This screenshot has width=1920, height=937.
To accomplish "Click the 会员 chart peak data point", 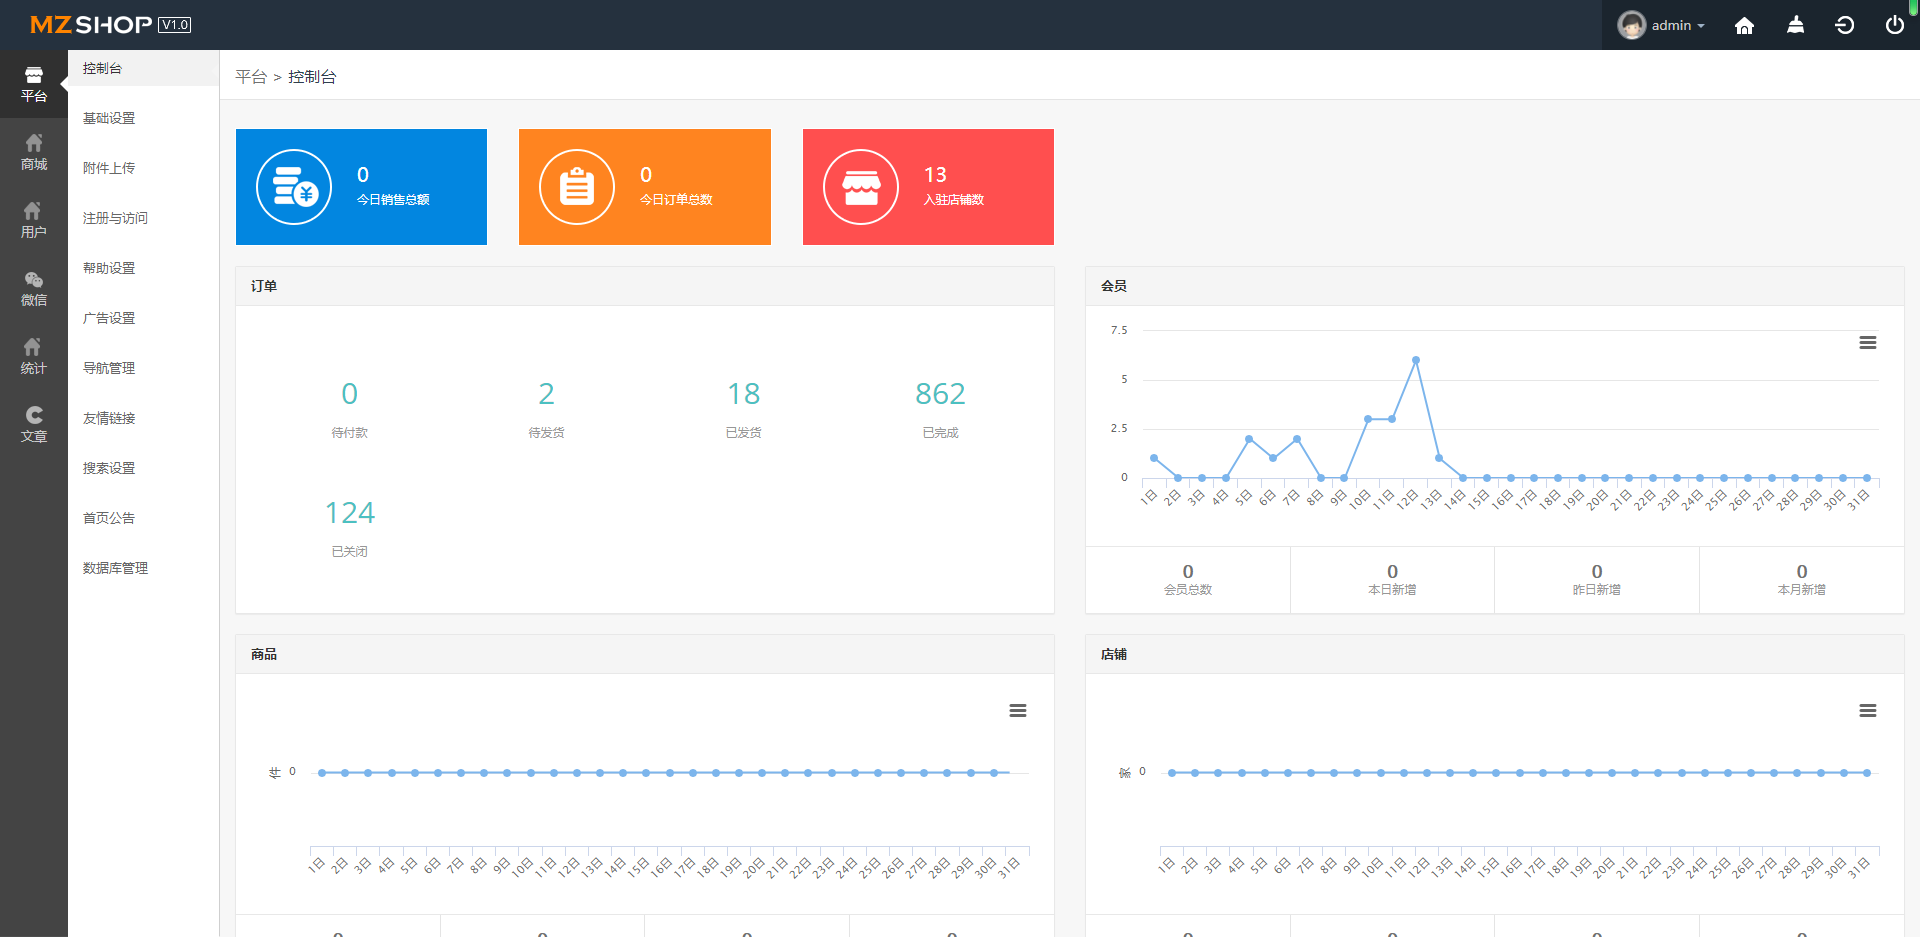I will pyautogui.click(x=1415, y=360).
